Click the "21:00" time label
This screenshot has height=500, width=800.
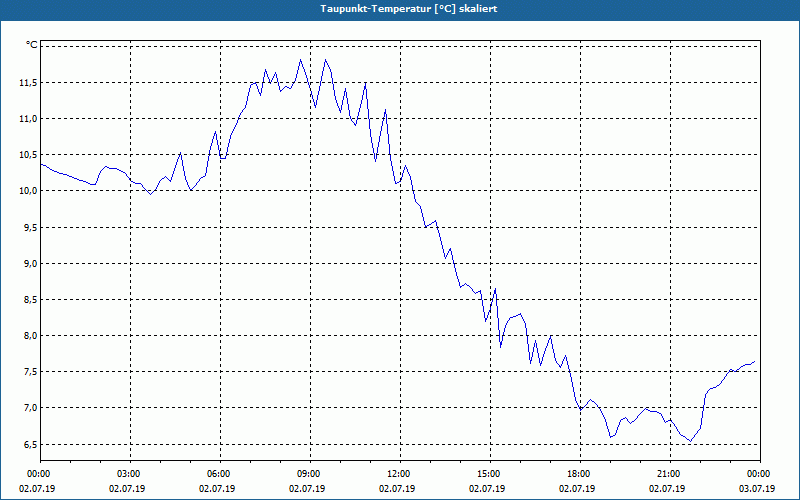click(670, 474)
